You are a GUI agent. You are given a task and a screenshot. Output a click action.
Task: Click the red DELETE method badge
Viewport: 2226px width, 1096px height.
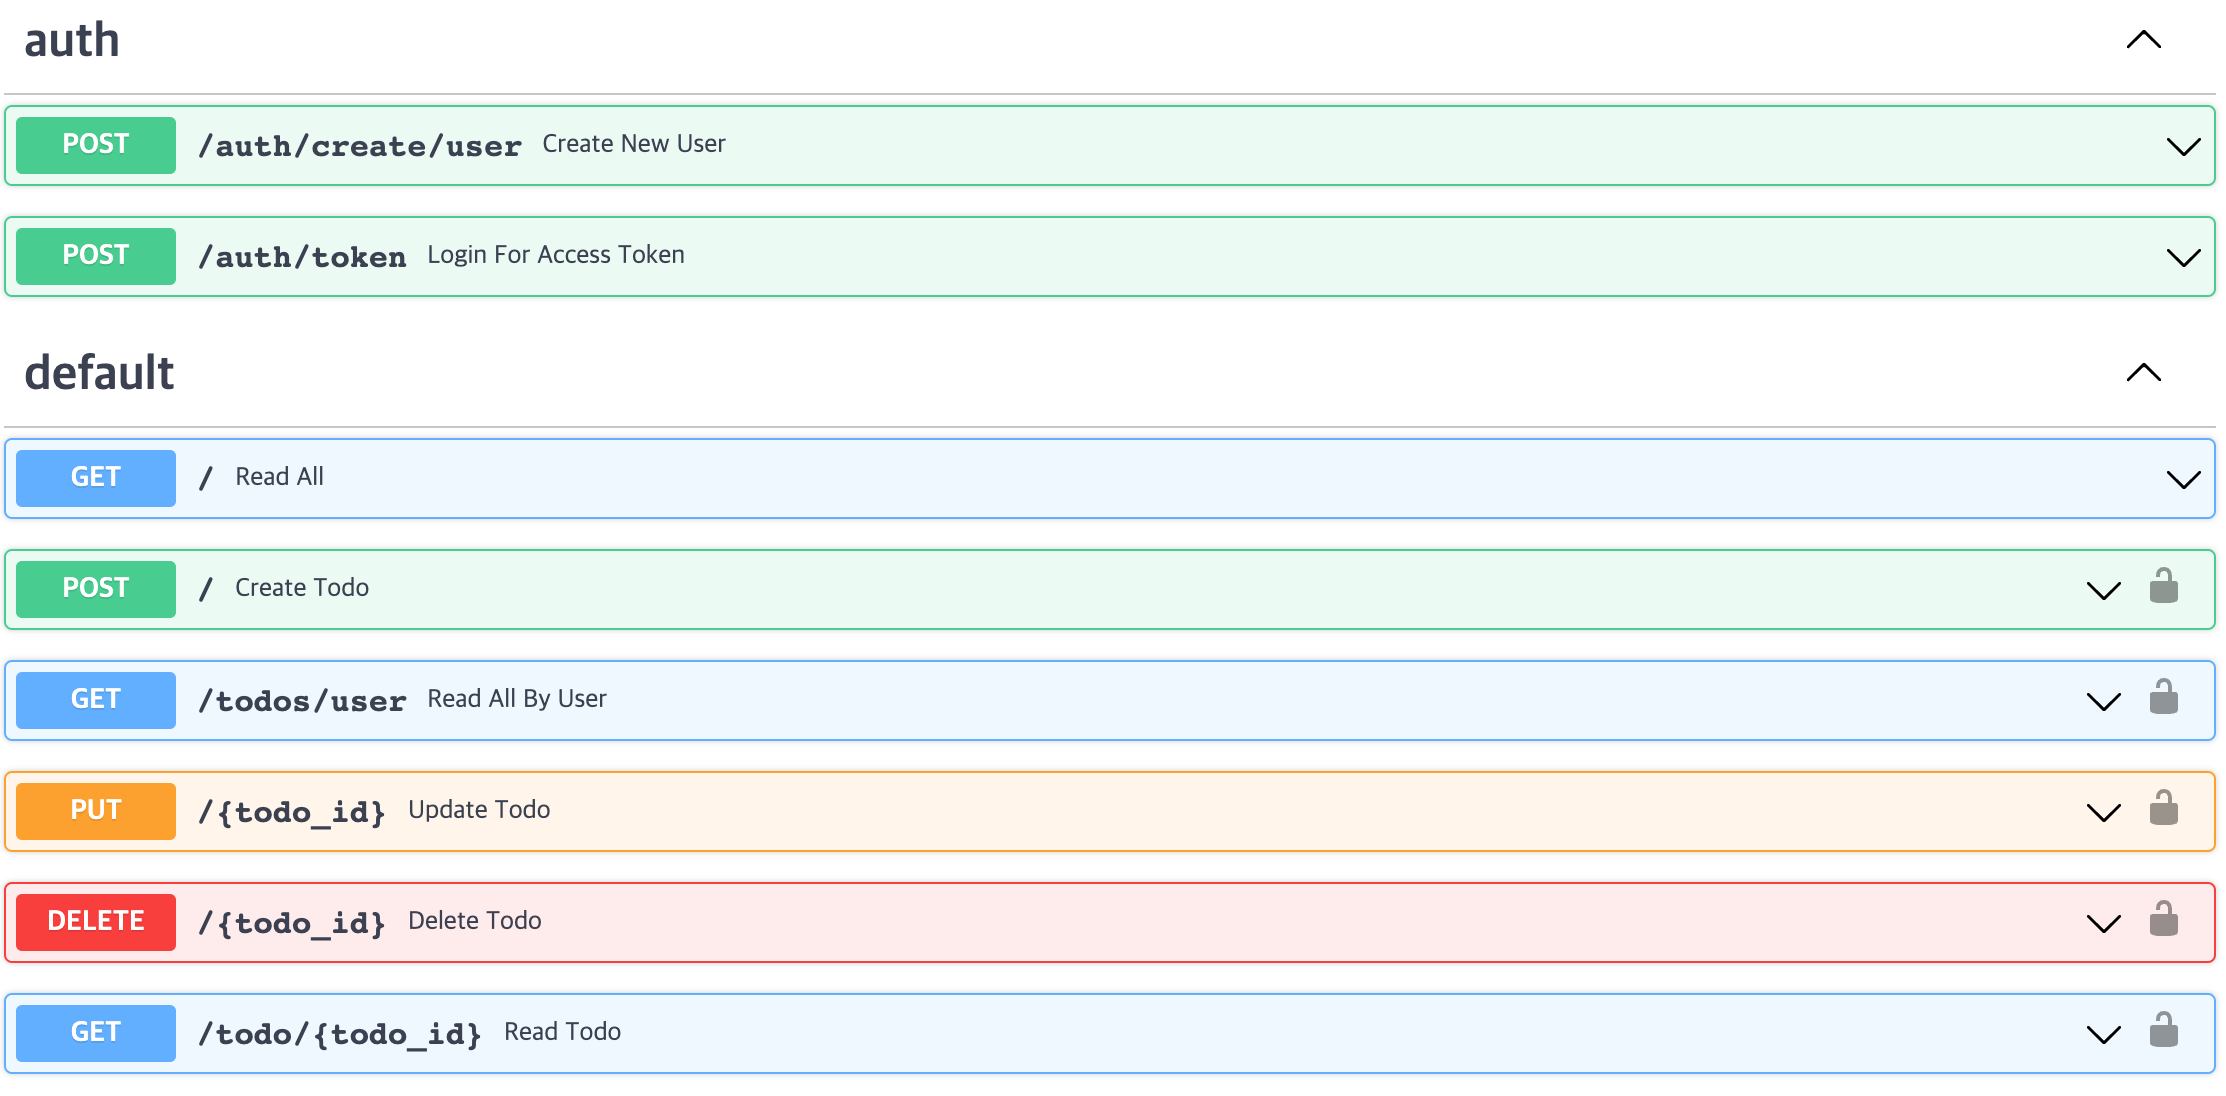click(96, 921)
